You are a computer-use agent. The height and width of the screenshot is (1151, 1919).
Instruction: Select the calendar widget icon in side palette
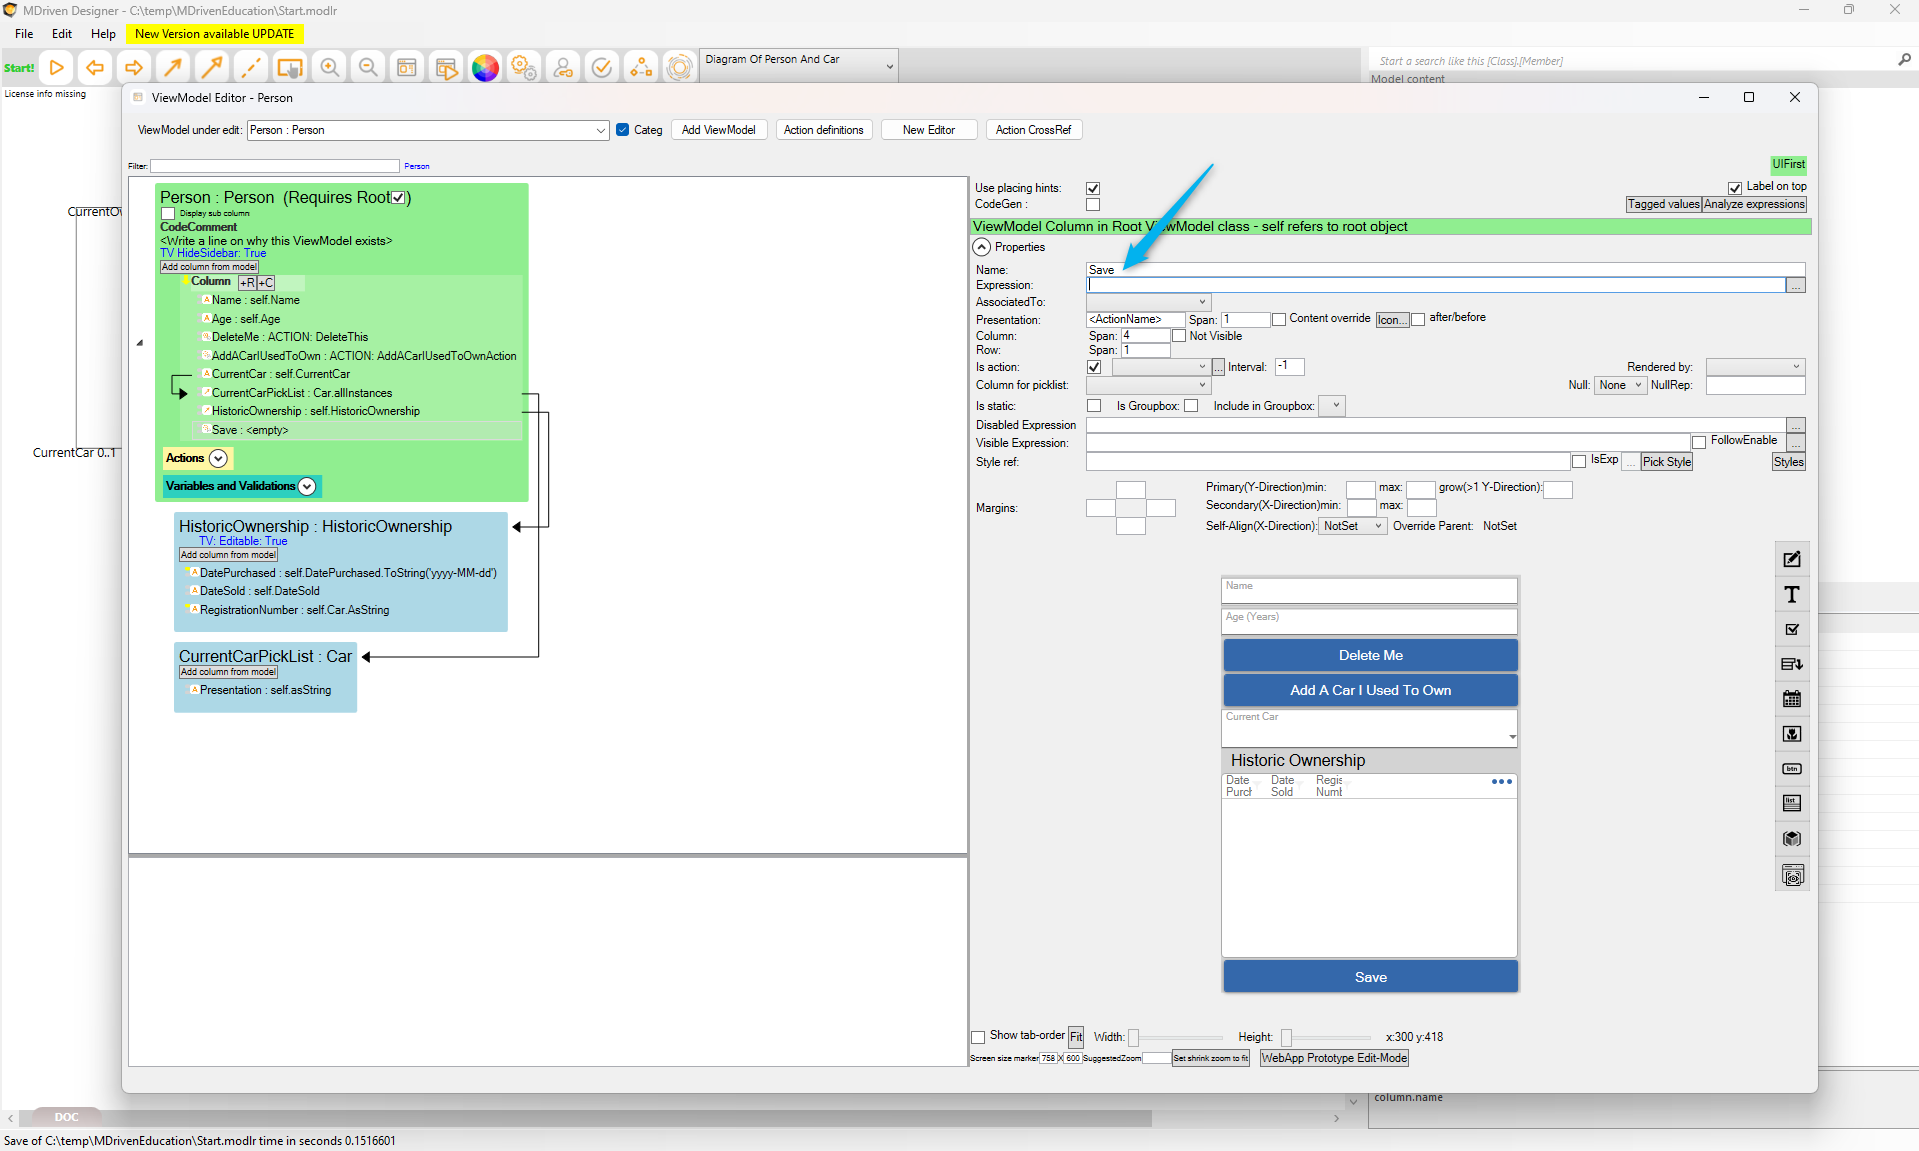tap(1792, 699)
